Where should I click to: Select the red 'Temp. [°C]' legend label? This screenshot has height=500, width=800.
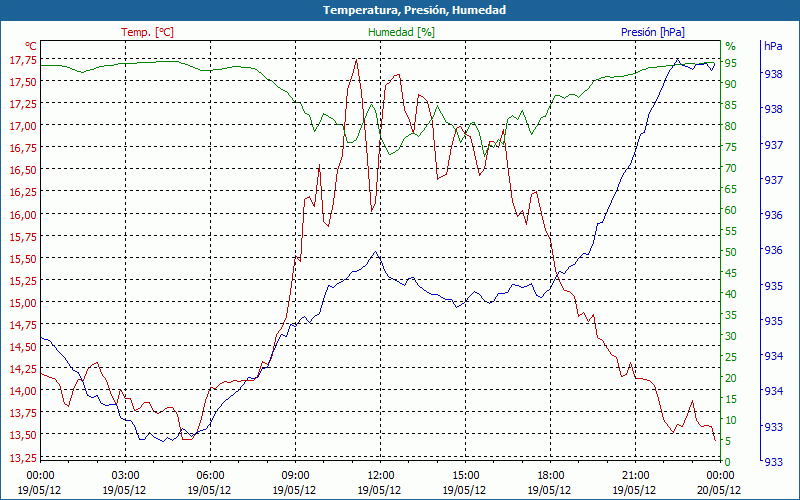coord(147,32)
